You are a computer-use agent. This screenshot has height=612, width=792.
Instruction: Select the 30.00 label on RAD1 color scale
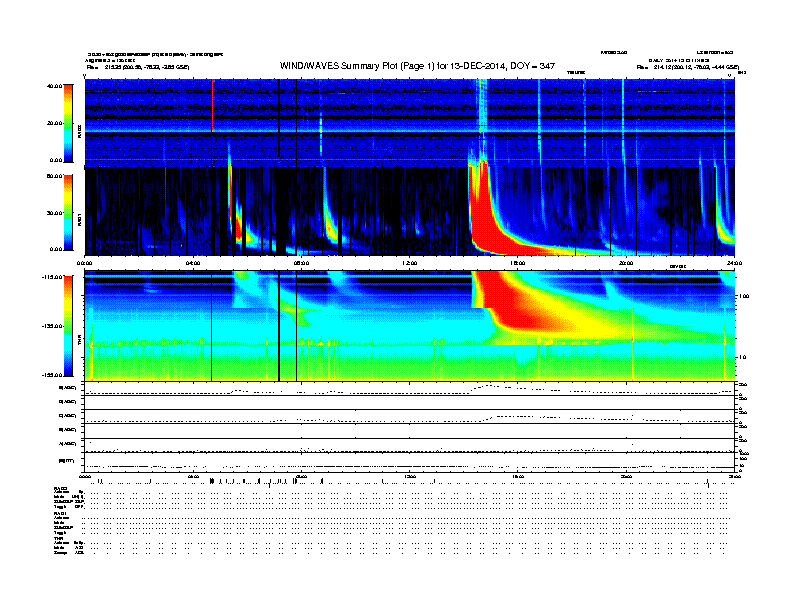(54, 213)
